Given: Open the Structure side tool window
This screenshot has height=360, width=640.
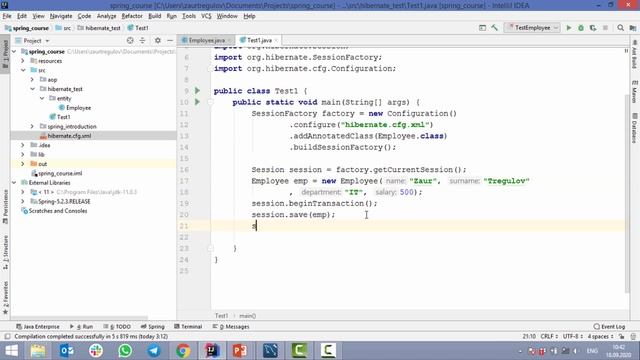Looking at the screenshot, I should click(x=5, y=252).
